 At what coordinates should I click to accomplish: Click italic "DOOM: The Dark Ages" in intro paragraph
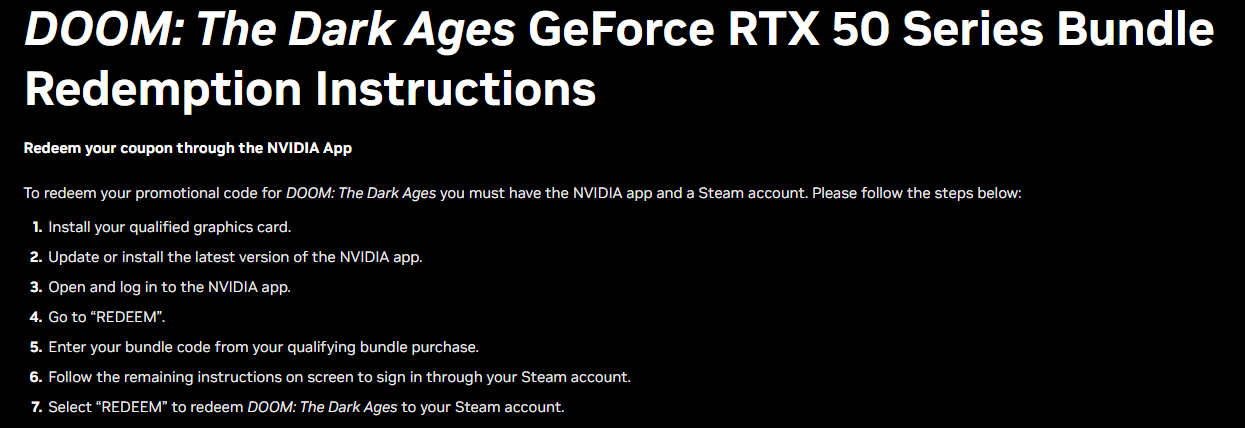[361, 193]
